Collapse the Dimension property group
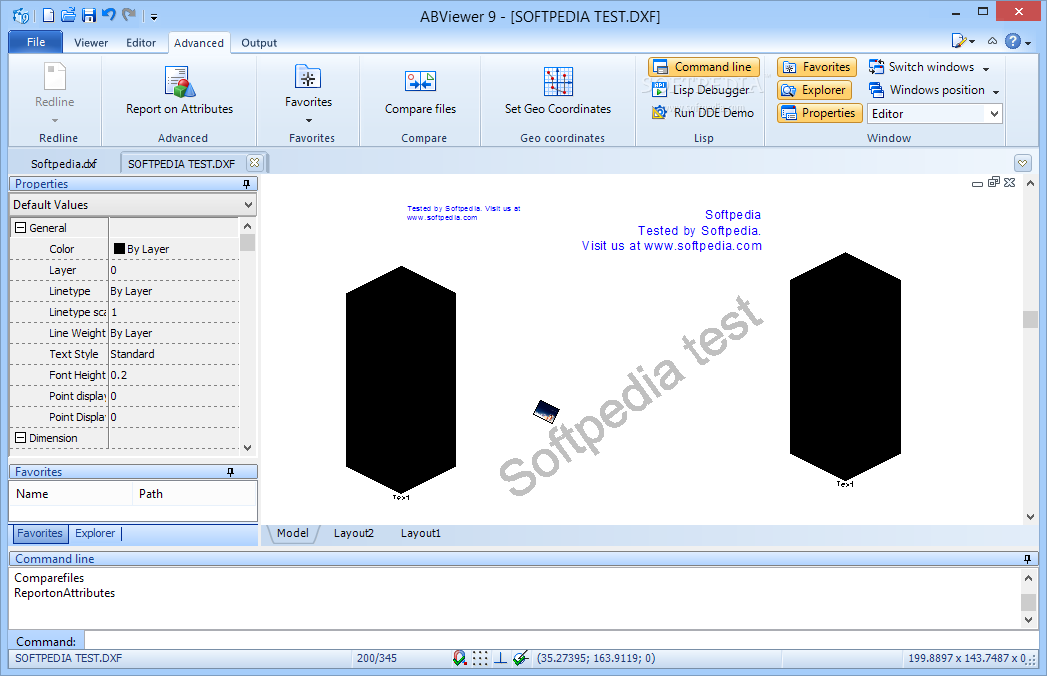The height and width of the screenshot is (676, 1047). pyautogui.click(x=21, y=438)
